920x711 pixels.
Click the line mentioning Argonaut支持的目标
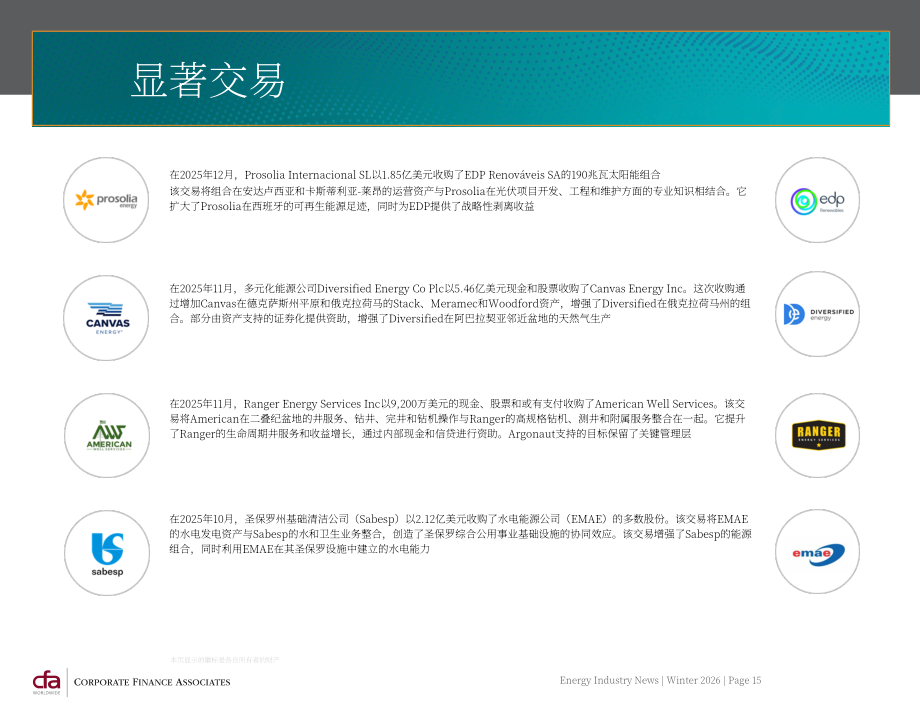[x=430, y=434]
